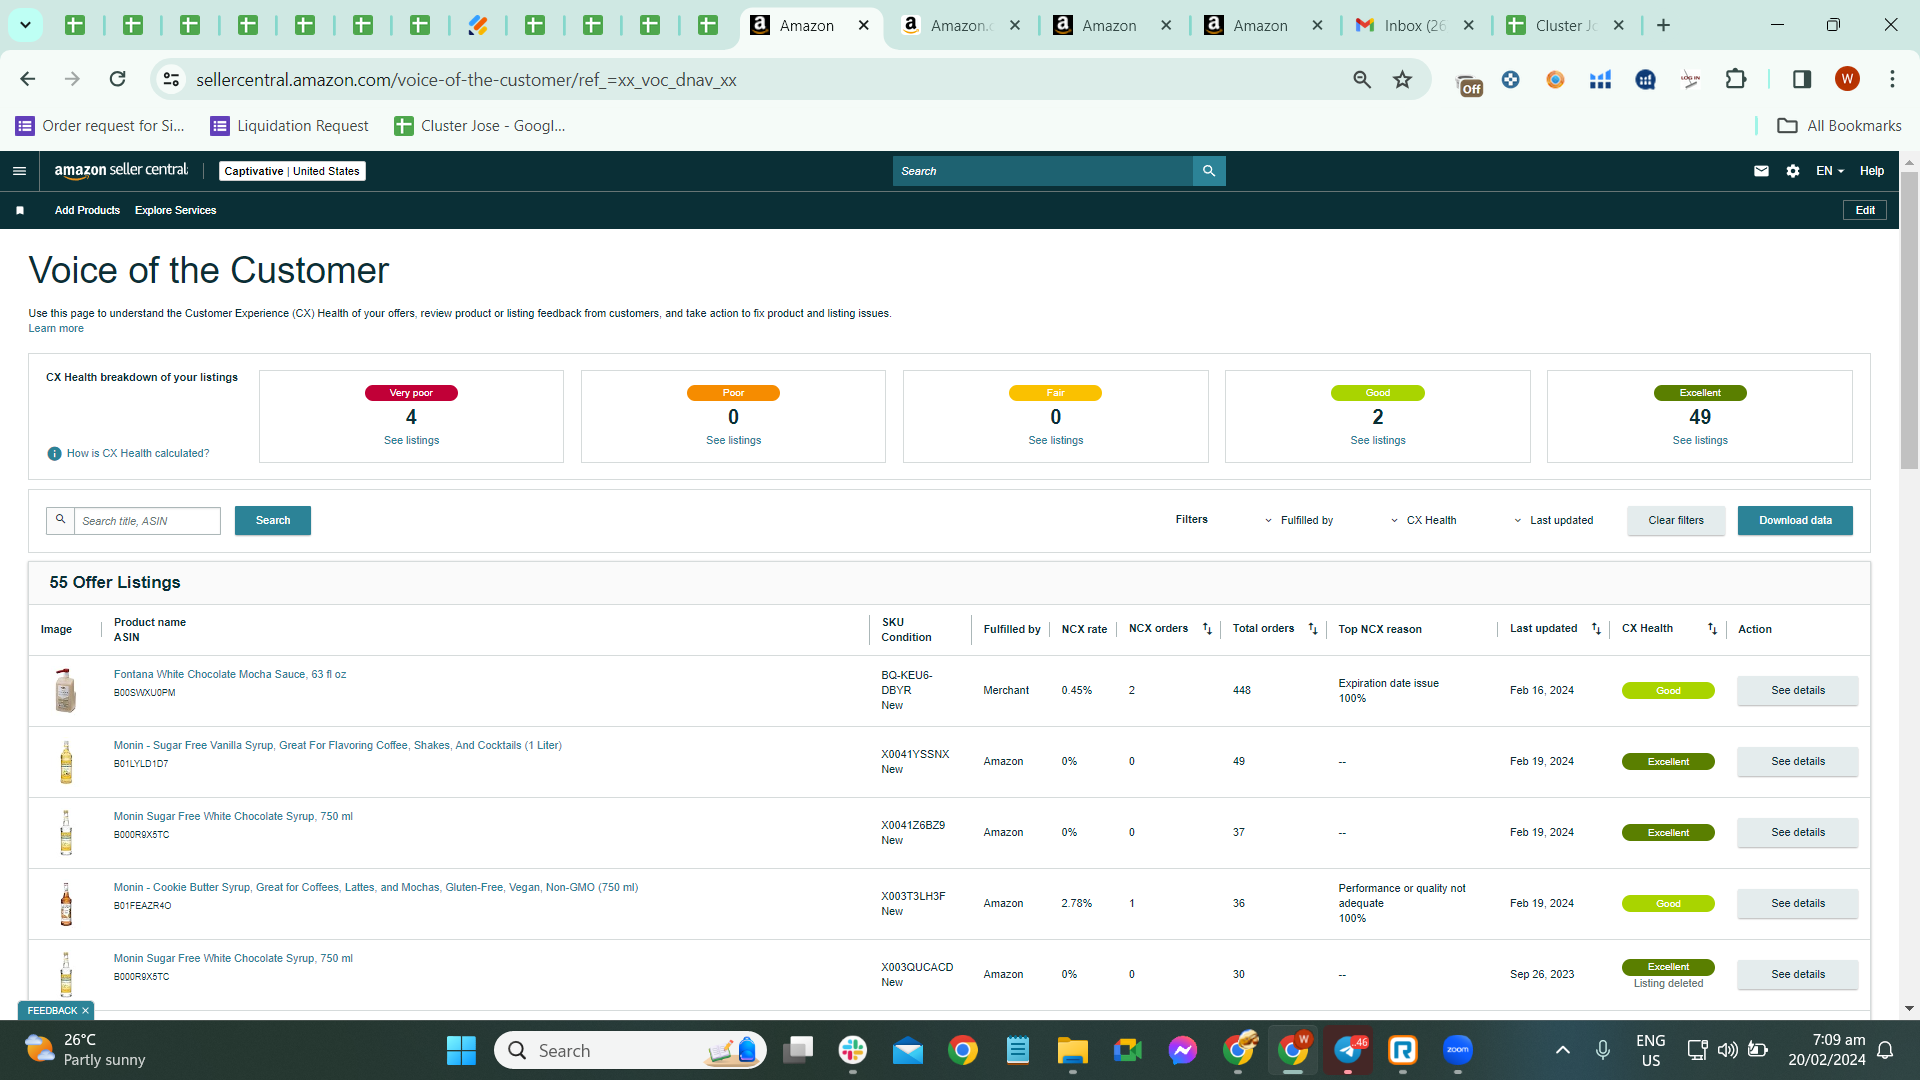This screenshot has height=1080, width=1920.
Task: See listings under Very poor
Action: 411,441
